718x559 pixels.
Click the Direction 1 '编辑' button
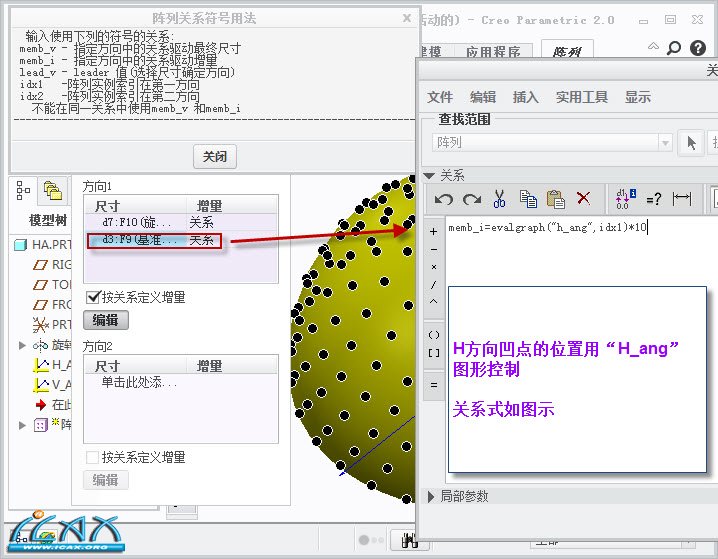coord(106,320)
